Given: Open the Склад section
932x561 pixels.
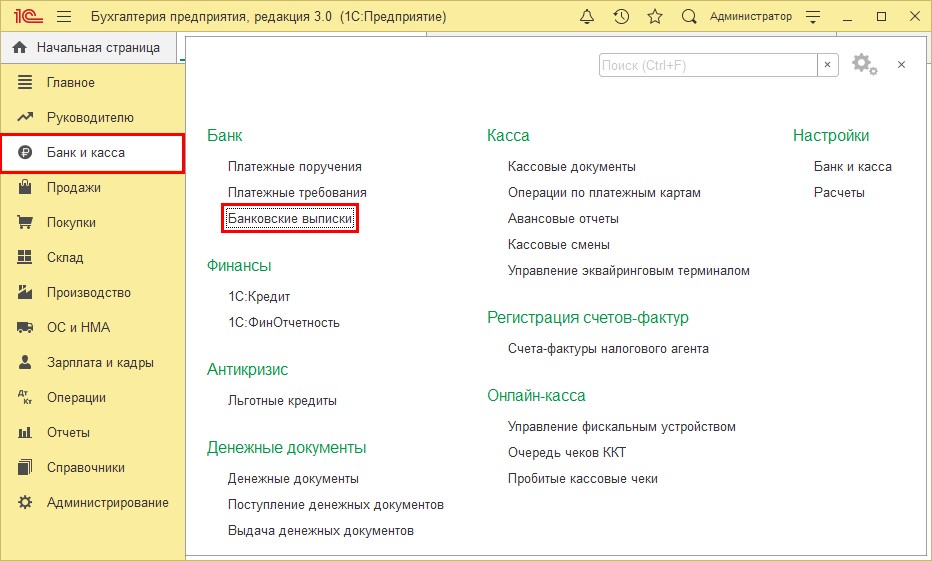Looking at the screenshot, I should point(92,257).
